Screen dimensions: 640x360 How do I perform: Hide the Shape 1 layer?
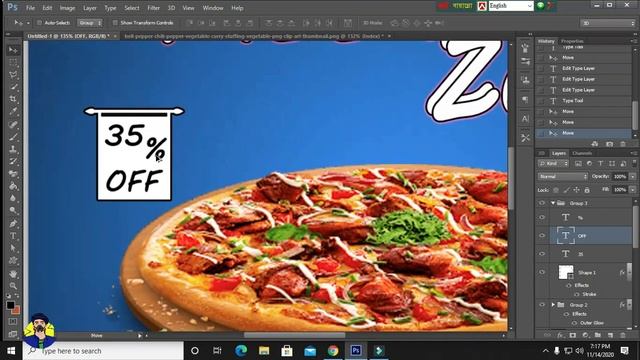tap(542, 272)
